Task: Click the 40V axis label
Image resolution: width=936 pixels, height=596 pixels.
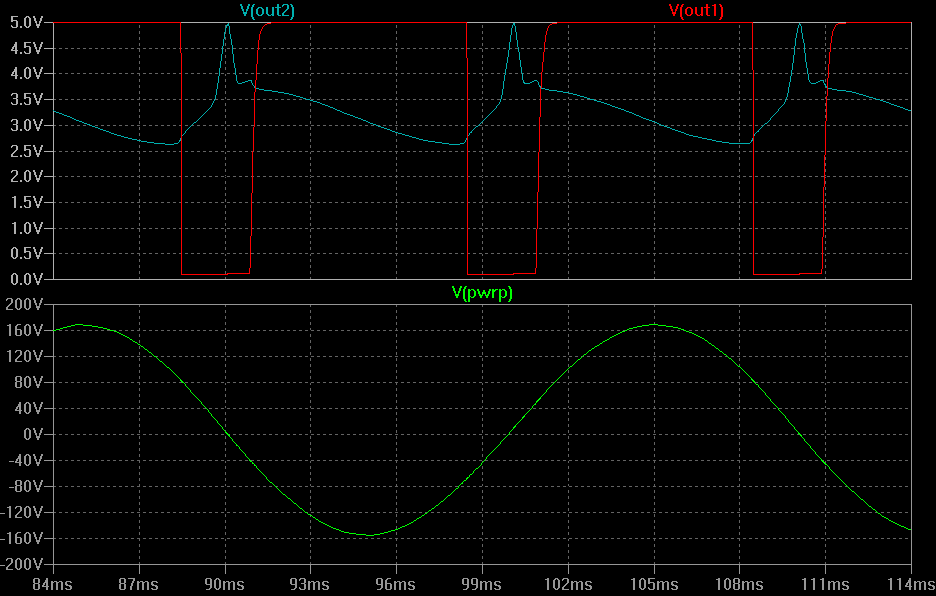Action: (28, 408)
